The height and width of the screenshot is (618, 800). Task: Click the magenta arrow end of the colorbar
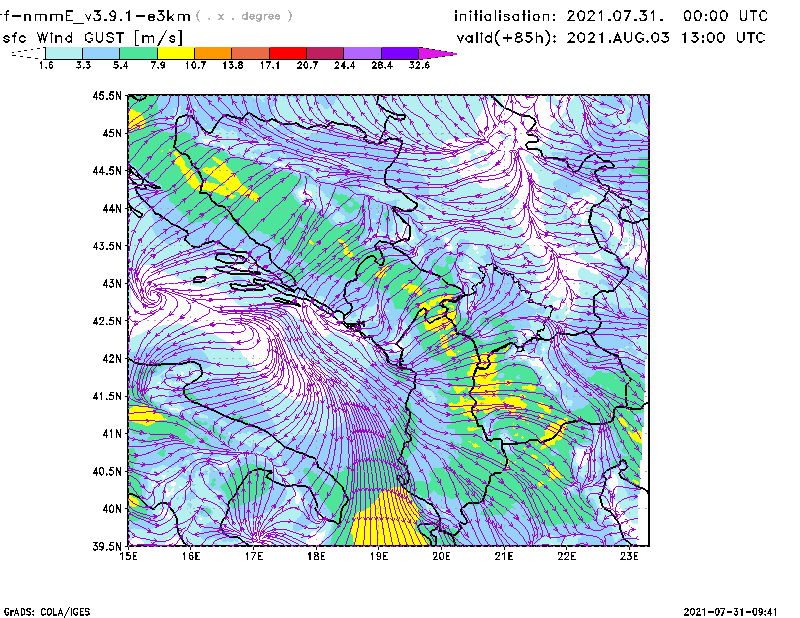click(x=436, y=53)
